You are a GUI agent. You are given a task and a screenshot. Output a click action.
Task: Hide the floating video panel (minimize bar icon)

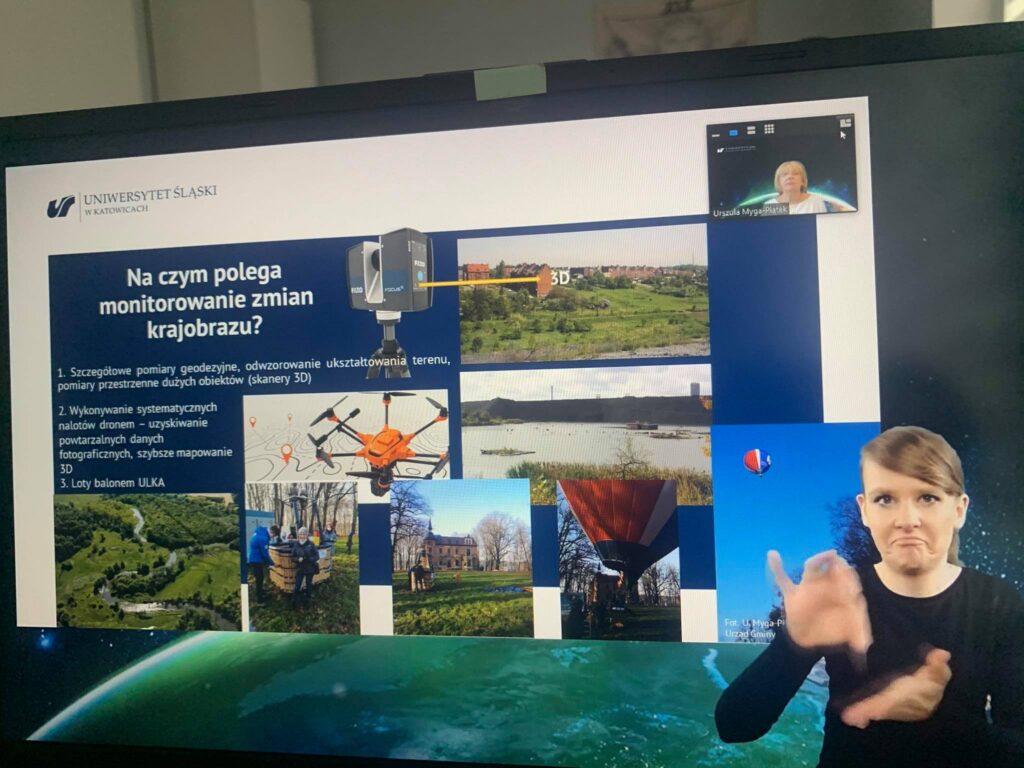[716, 136]
